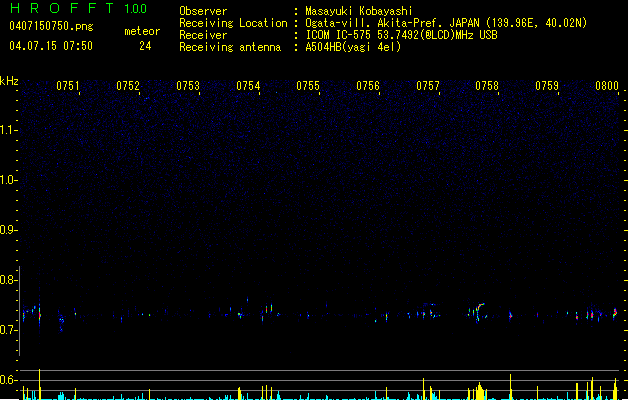Select the ICOM IC-575 53.7492 MHz USB text

[x=402, y=35]
